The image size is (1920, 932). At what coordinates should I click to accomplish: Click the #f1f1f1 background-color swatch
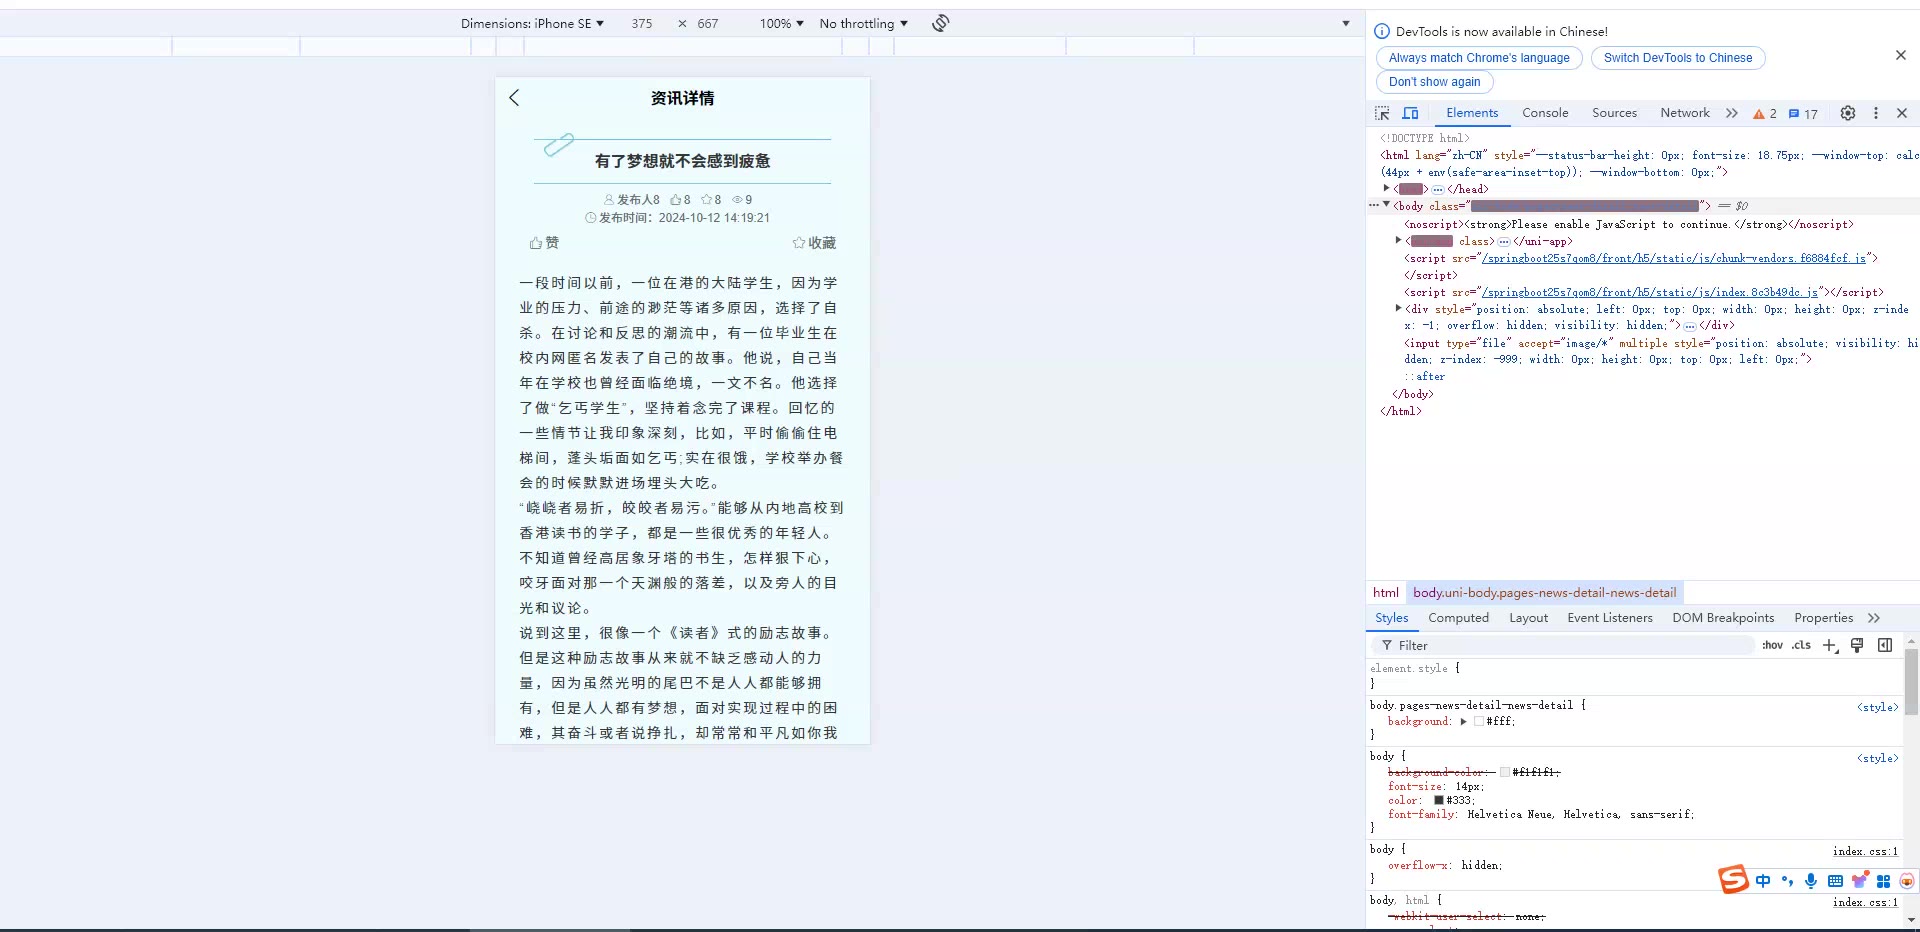[1505, 772]
